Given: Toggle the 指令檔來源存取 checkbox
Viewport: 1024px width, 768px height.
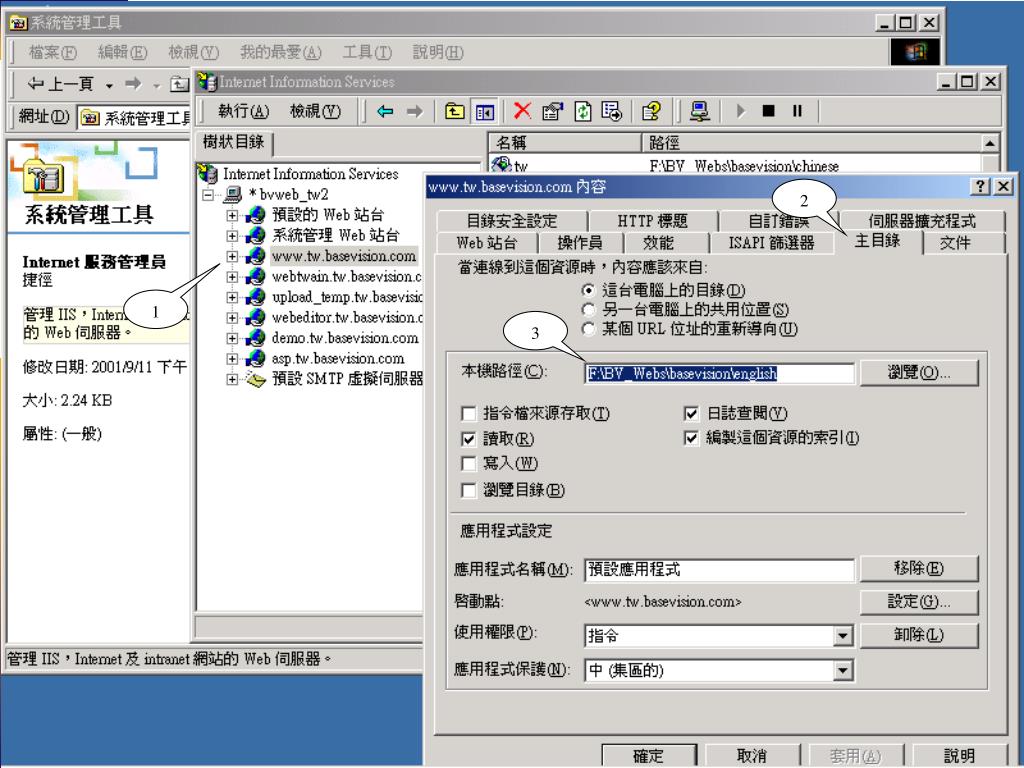Looking at the screenshot, I should coord(468,413).
